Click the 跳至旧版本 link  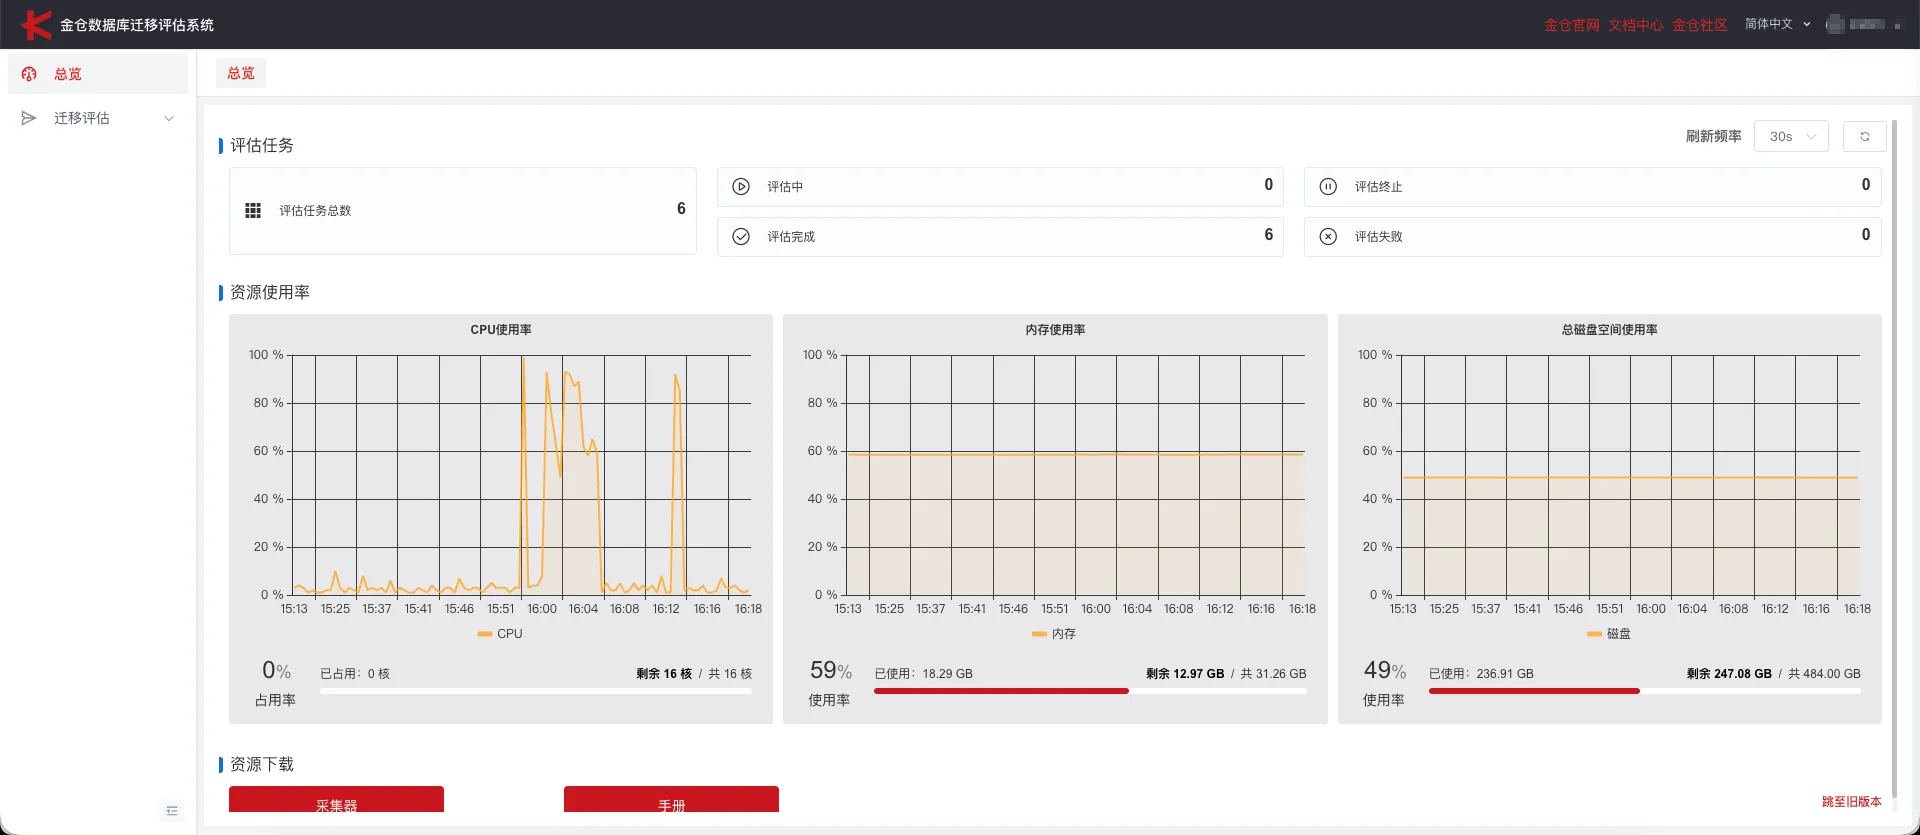(x=1851, y=802)
